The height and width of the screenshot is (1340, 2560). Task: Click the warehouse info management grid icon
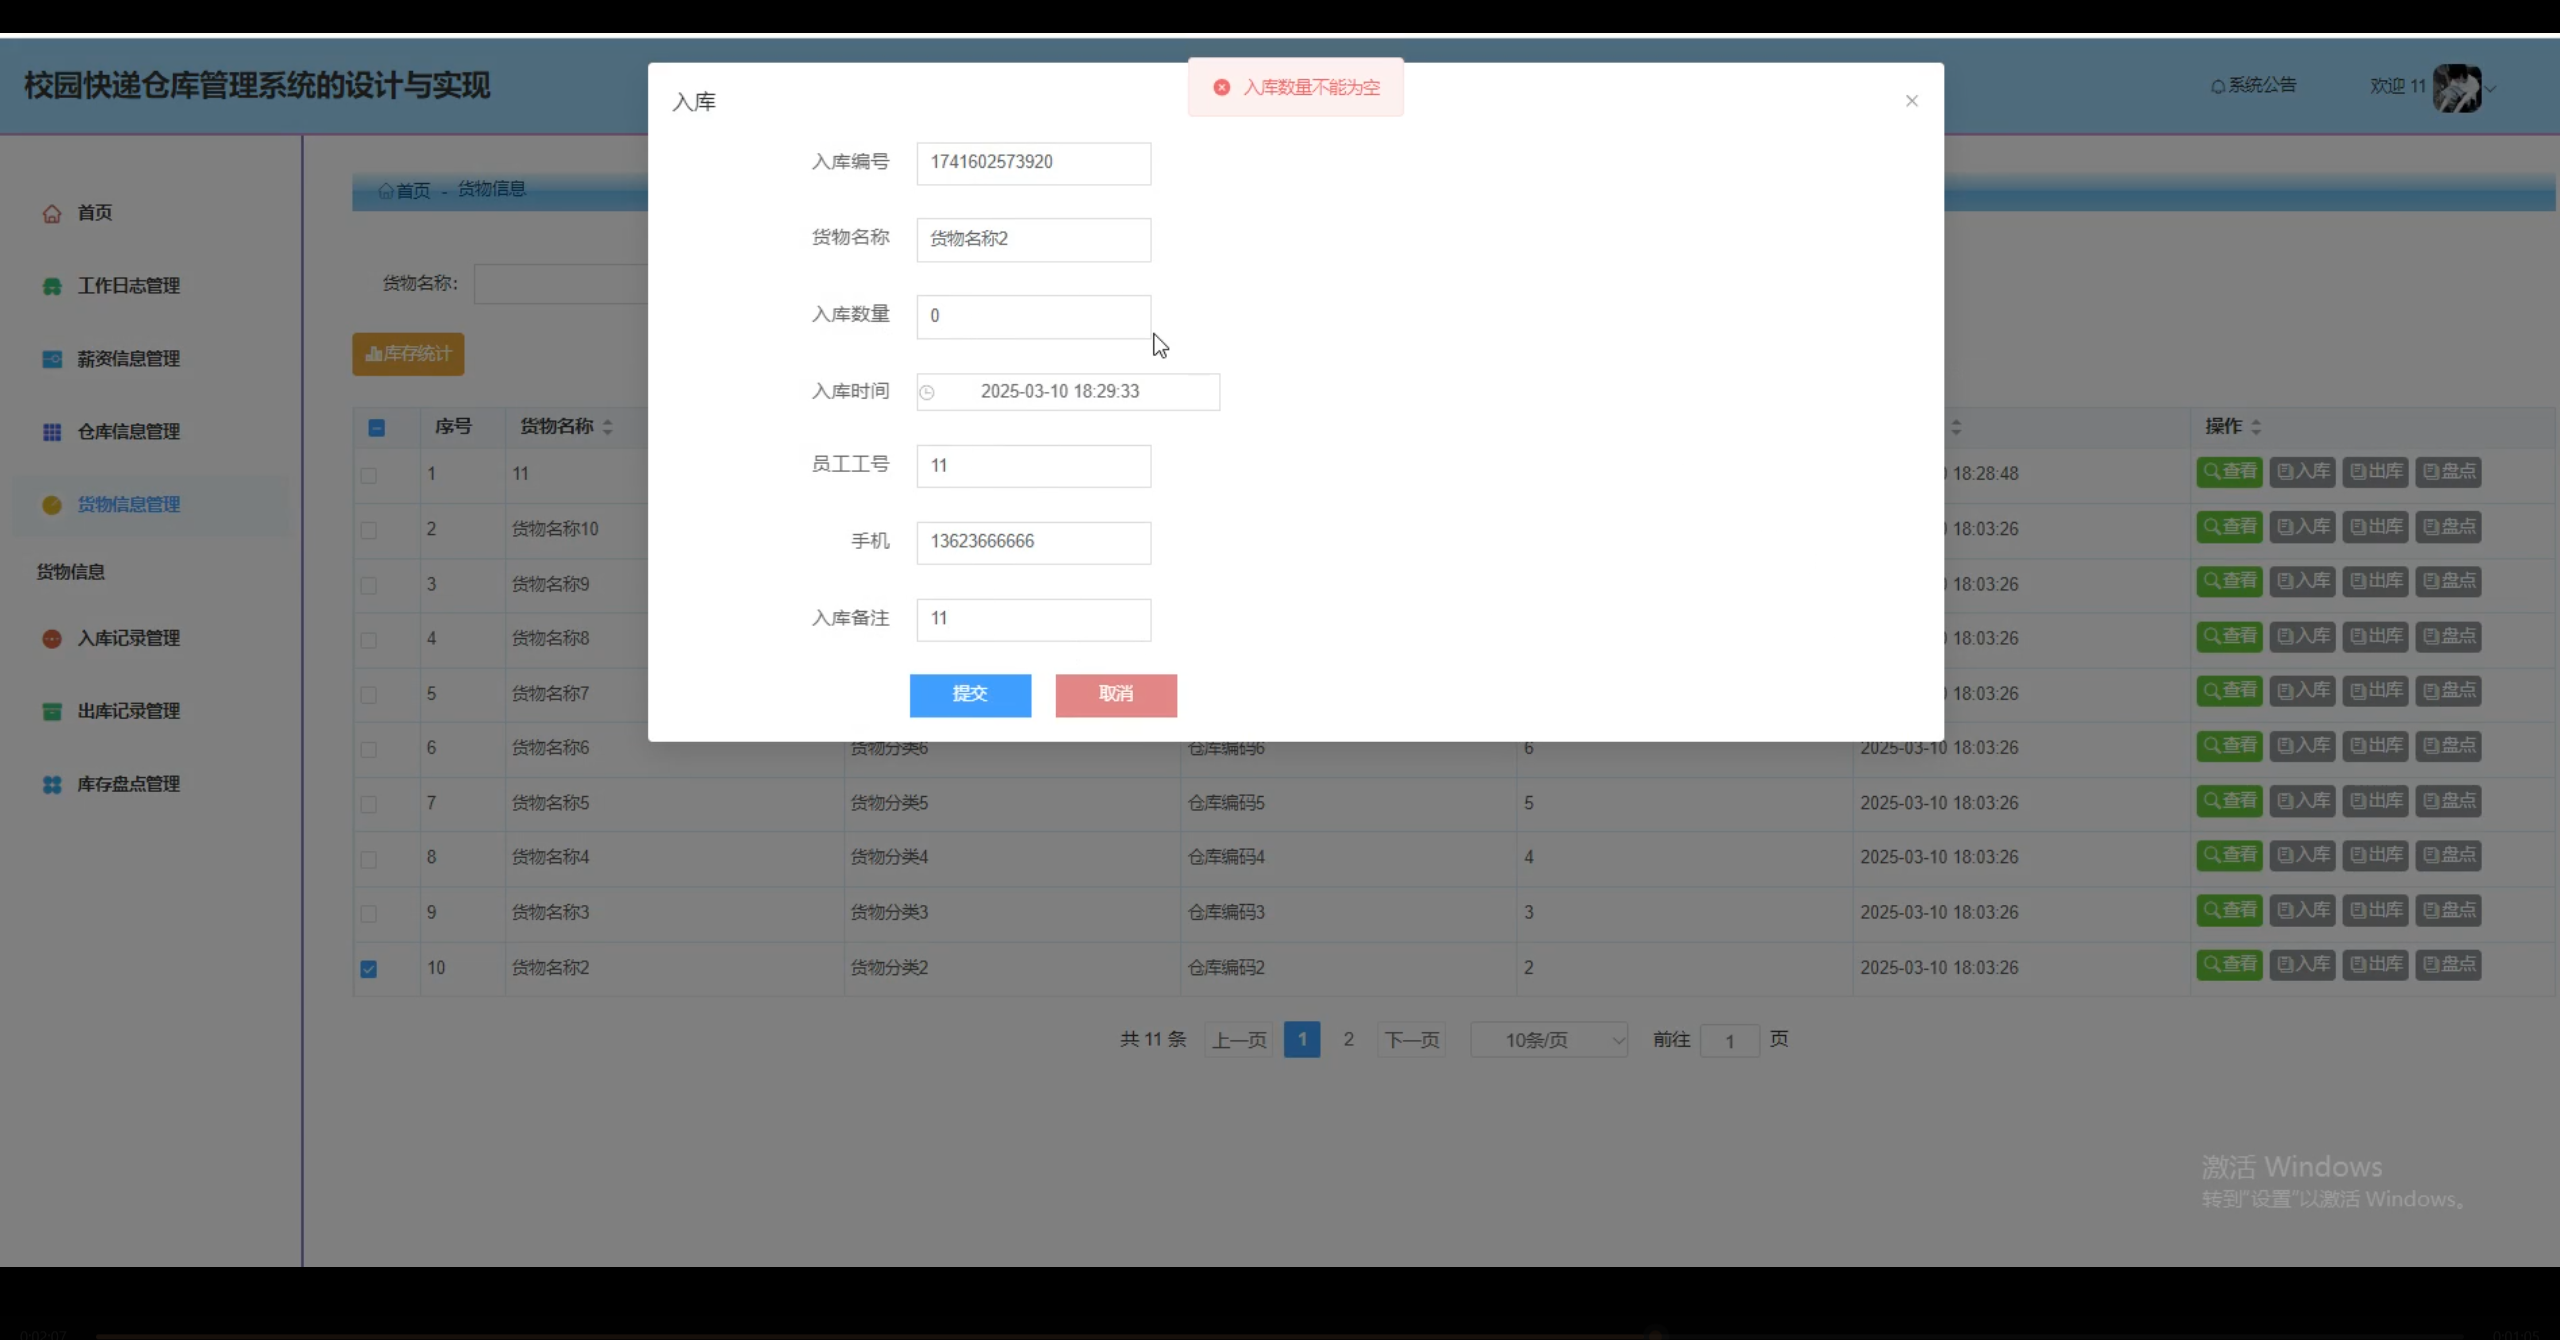pos(52,432)
